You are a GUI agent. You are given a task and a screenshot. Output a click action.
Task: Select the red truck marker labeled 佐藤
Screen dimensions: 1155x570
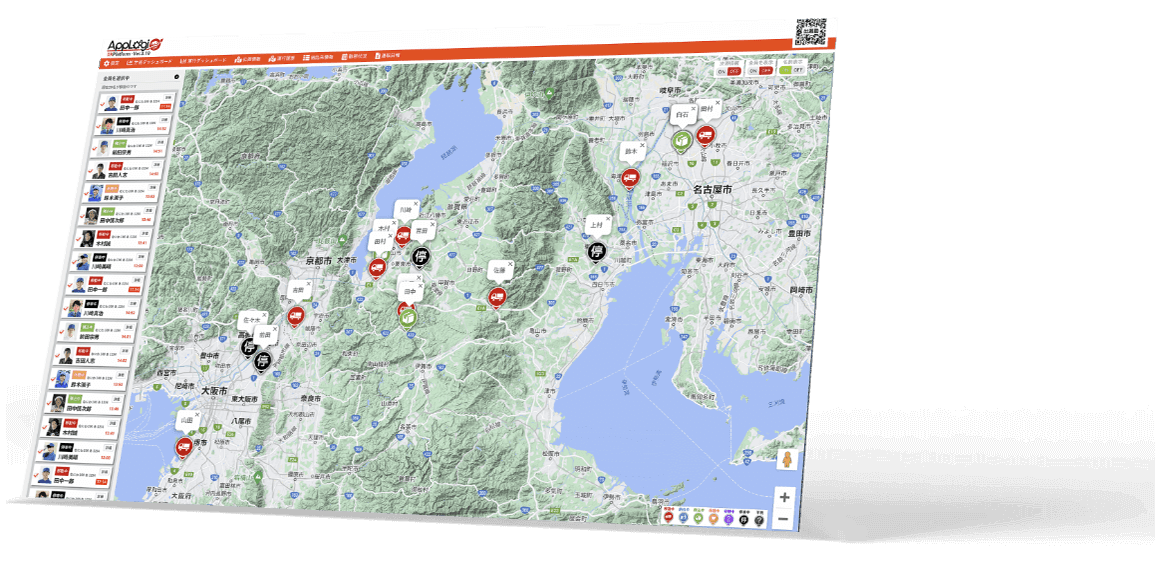(x=496, y=298)
